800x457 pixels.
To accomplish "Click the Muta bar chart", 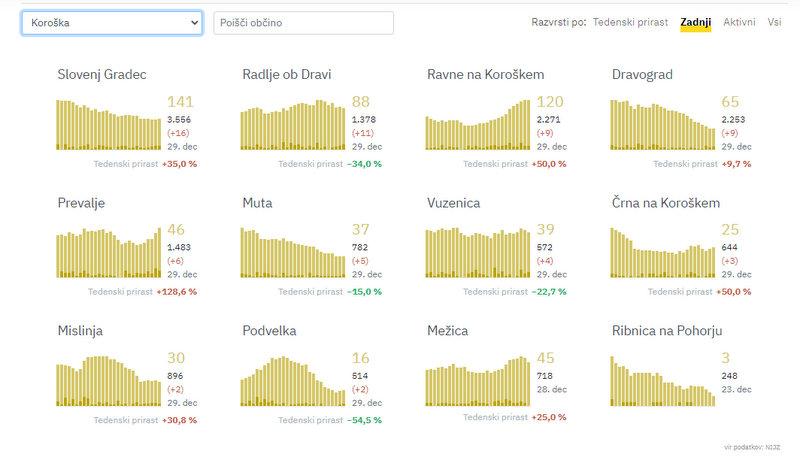I will pos(292,252).
